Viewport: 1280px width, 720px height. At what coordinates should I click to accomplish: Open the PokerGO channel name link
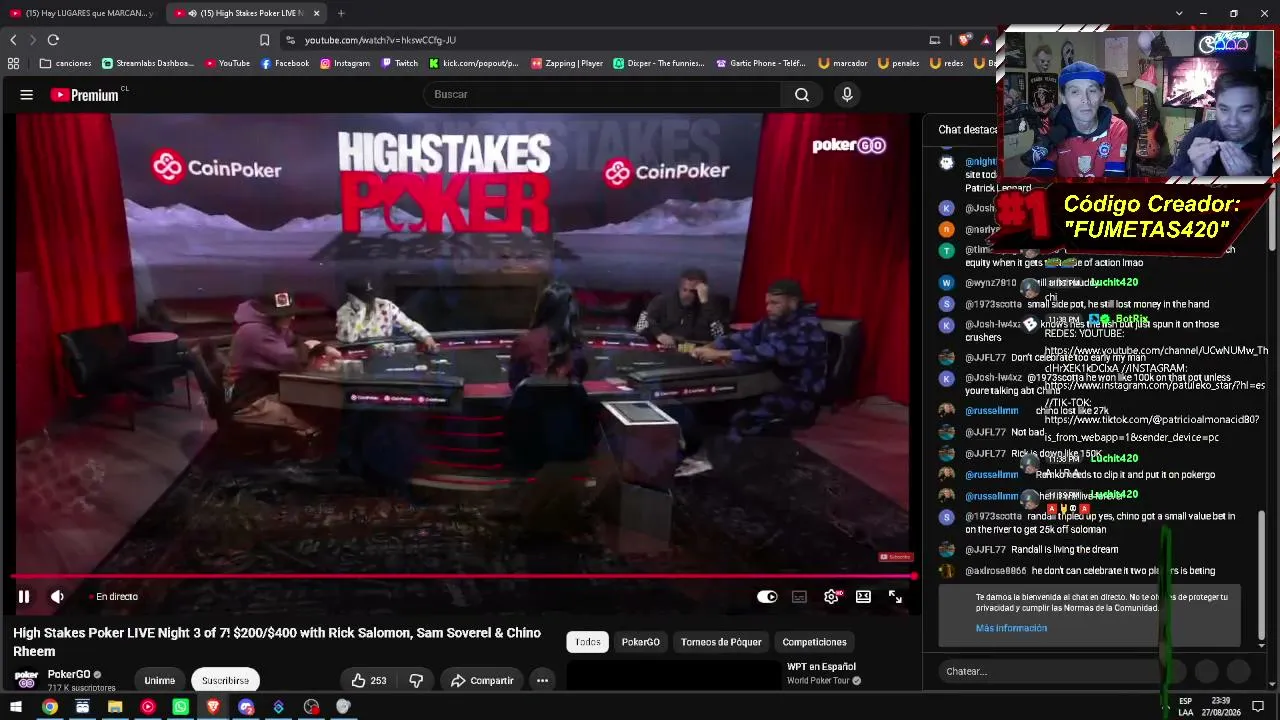[69, 674]
